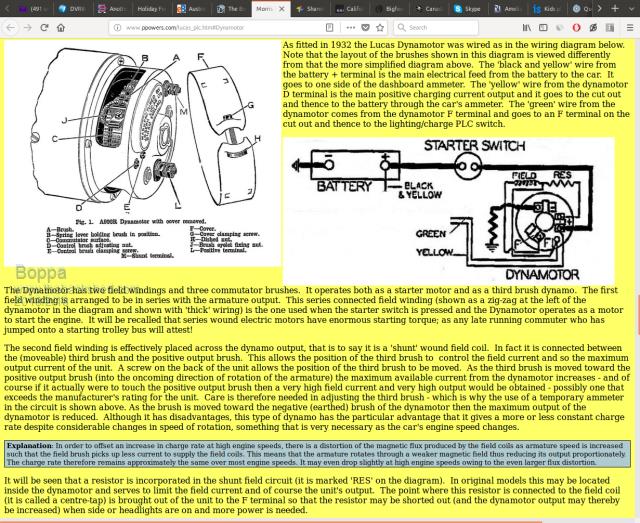This screenshot has width=640, height=523.
Task: Open the Library view button
Action: coord(527,28)
